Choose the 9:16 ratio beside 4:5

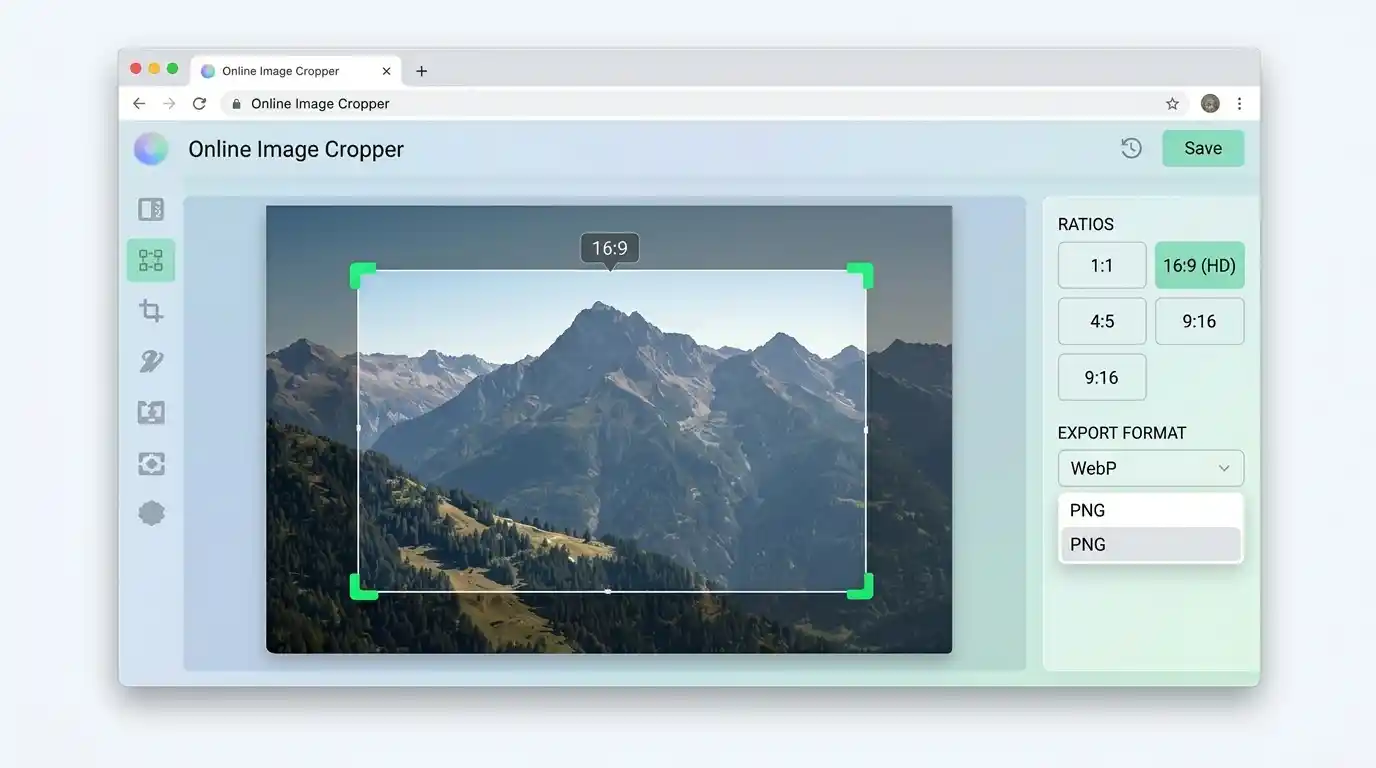[1199, 321]
